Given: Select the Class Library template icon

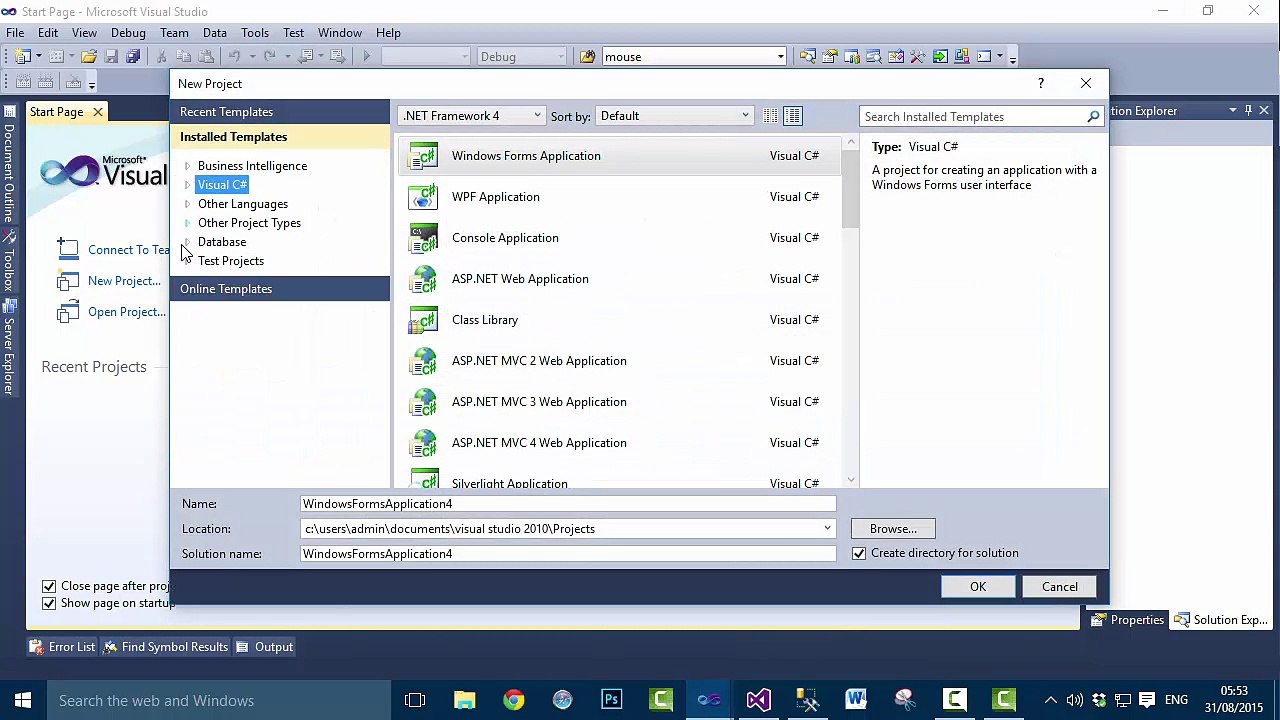Looking at the screenshot, I should click(424, 320).
